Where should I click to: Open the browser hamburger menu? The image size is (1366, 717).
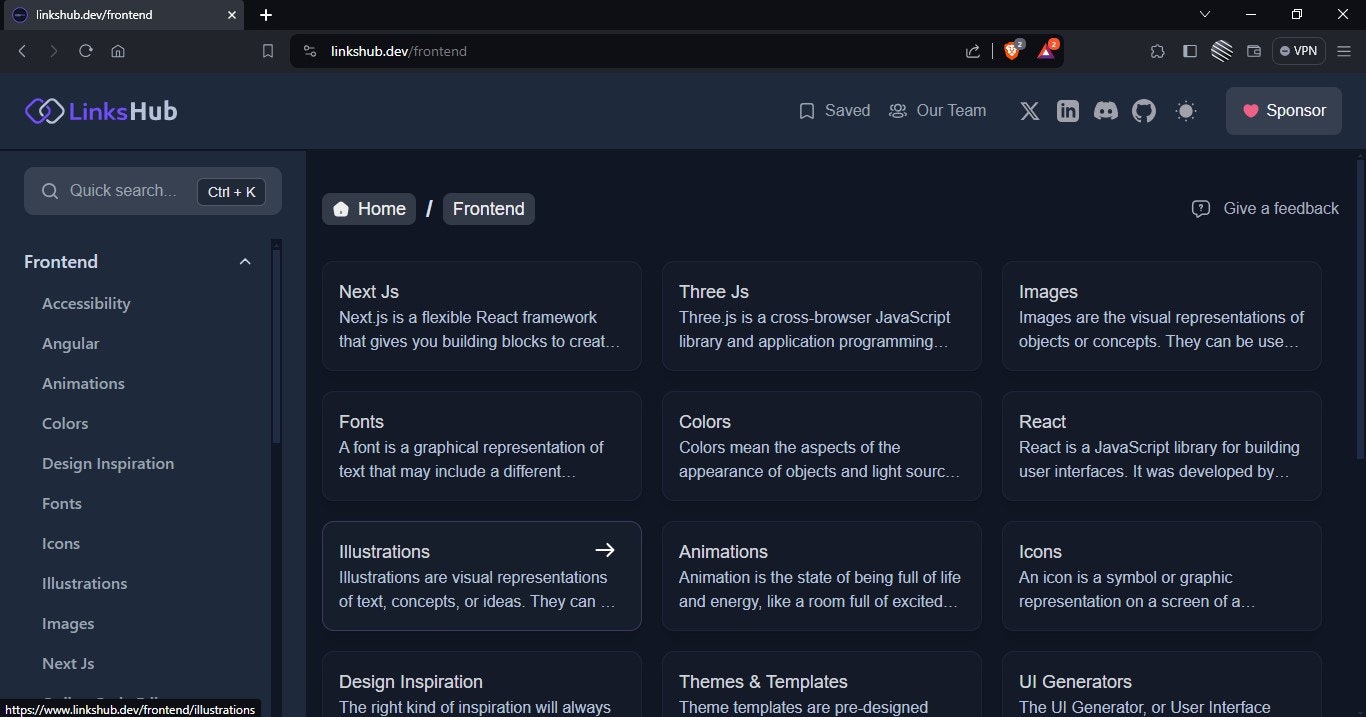click(x=1345, y=51)
